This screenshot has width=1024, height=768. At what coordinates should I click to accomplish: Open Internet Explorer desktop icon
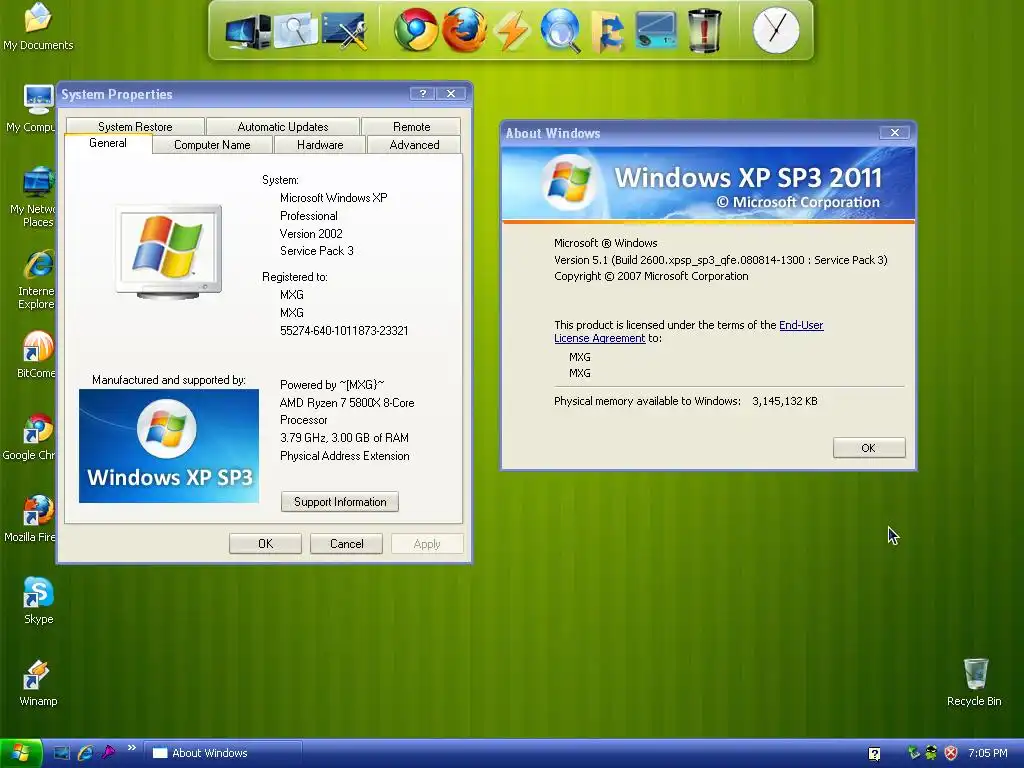36,280
